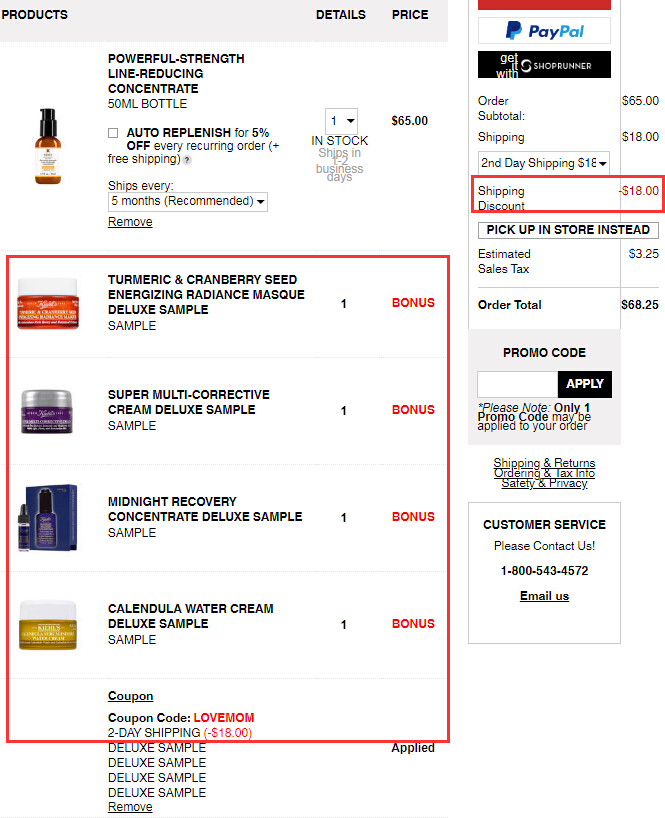Click the promo code input field
665x818 pixels.
[x=517, y=384]
